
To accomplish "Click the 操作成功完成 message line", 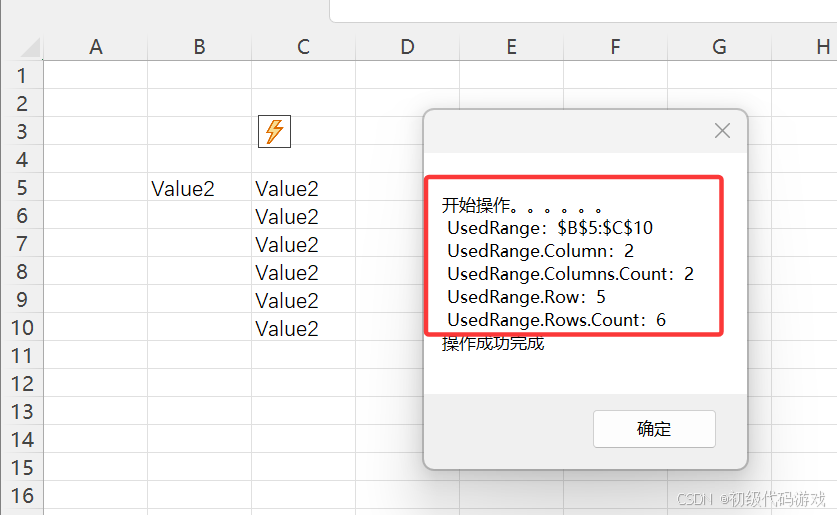I will click(x=493, y=343).
